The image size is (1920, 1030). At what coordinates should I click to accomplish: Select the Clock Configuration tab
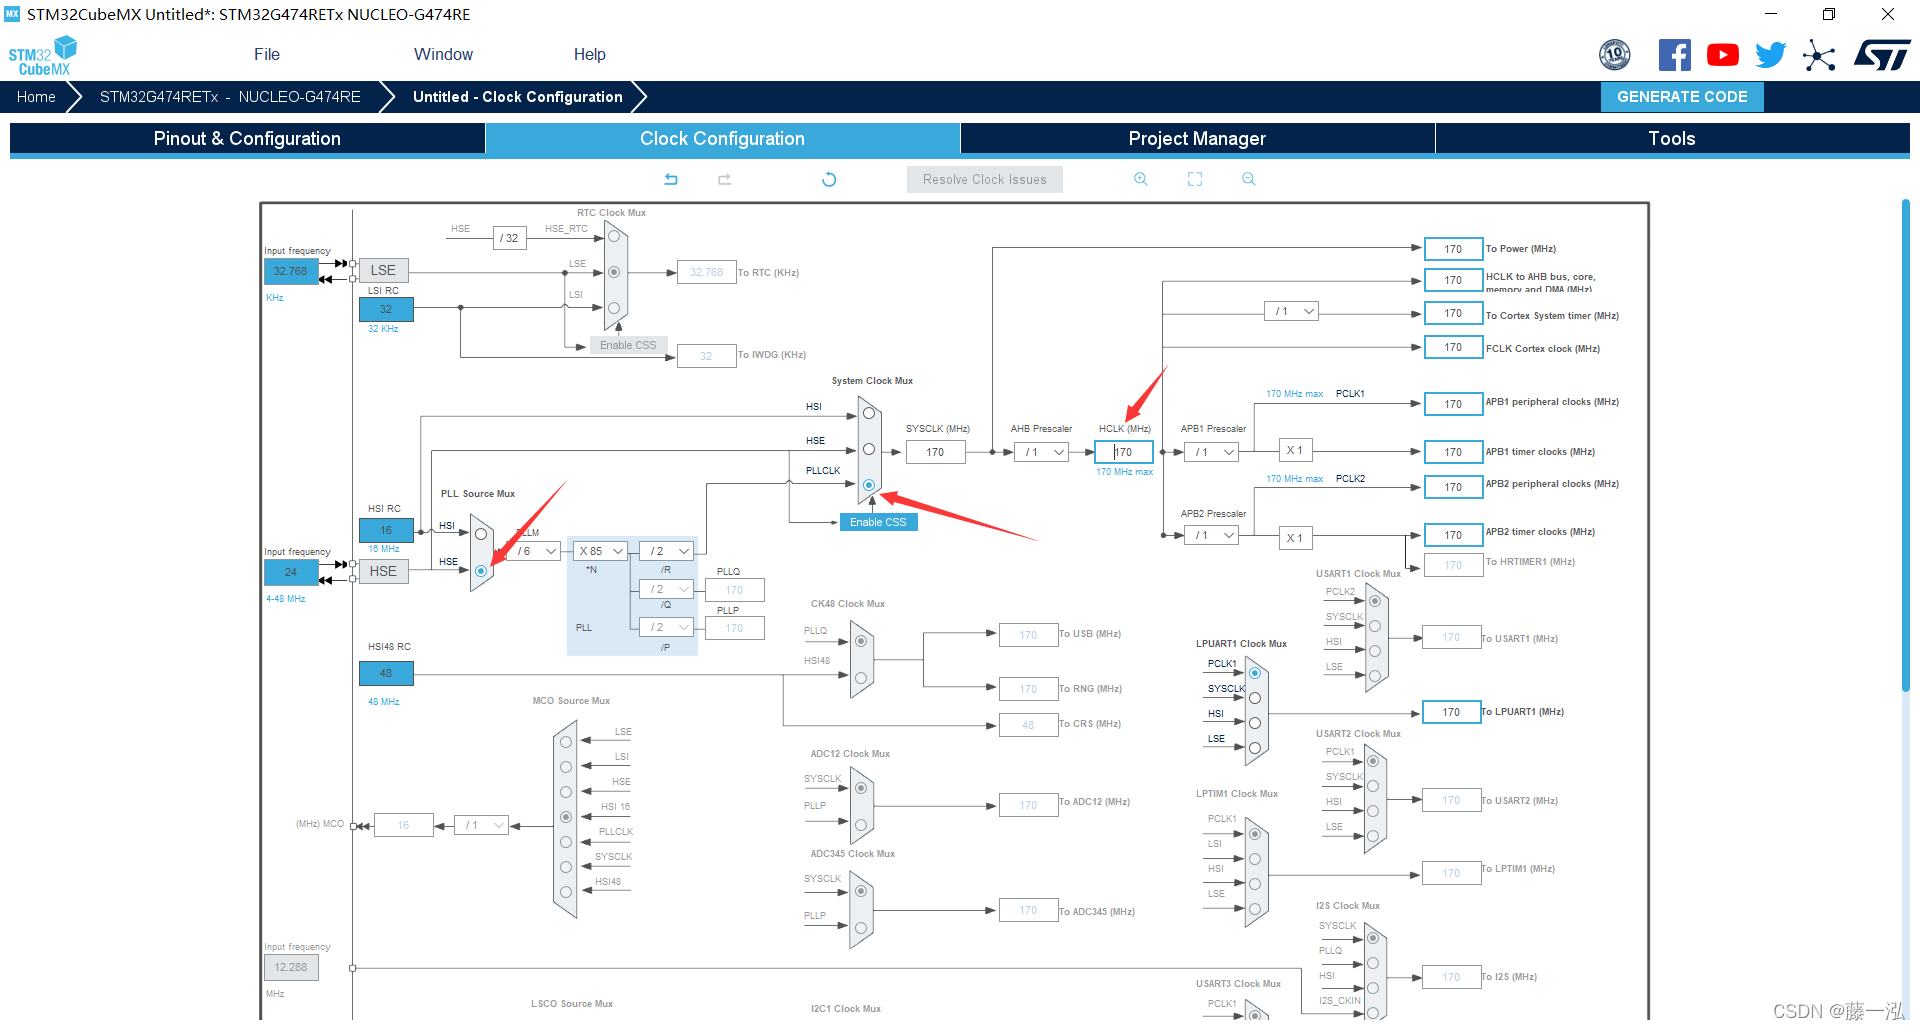pos(722,139)
